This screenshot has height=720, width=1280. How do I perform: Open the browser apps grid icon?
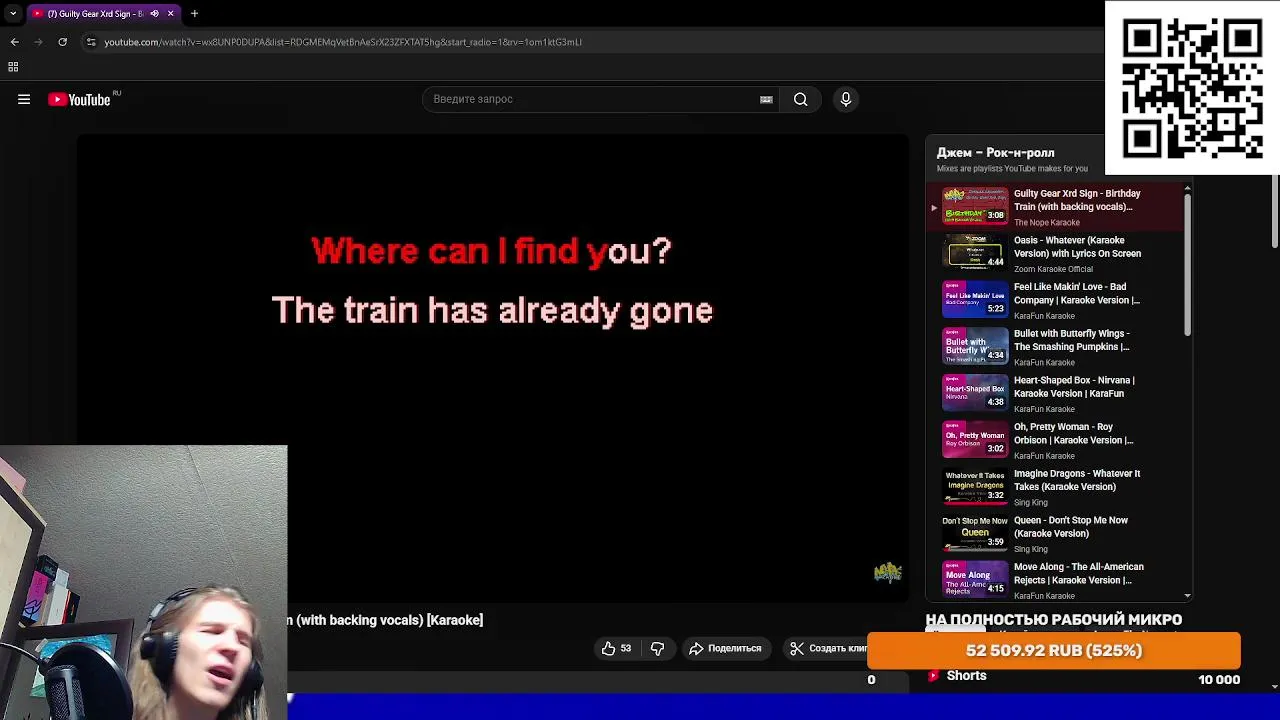[x=13, y=67]
